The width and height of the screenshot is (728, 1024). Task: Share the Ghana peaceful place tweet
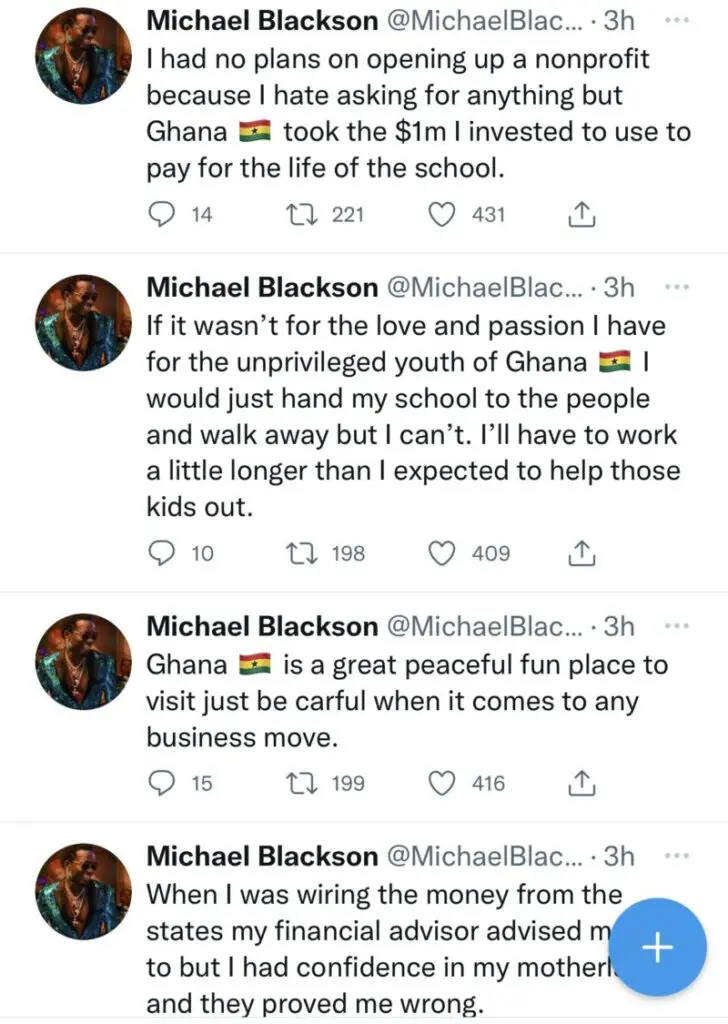click(581, 784)
